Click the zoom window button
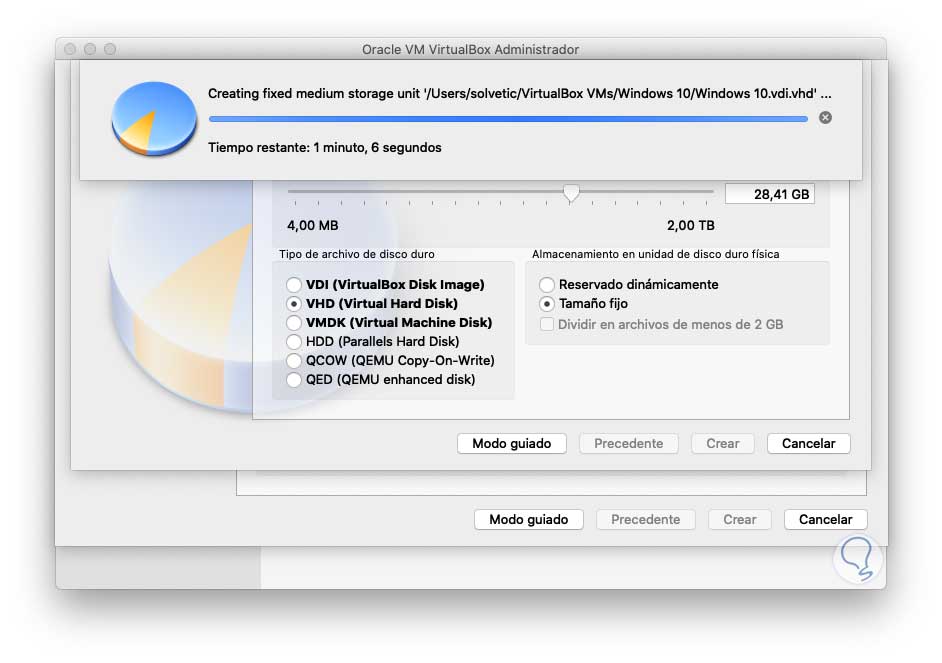This screenshot has height=663, width=942. pyautogui.click(x=110, y=49)
